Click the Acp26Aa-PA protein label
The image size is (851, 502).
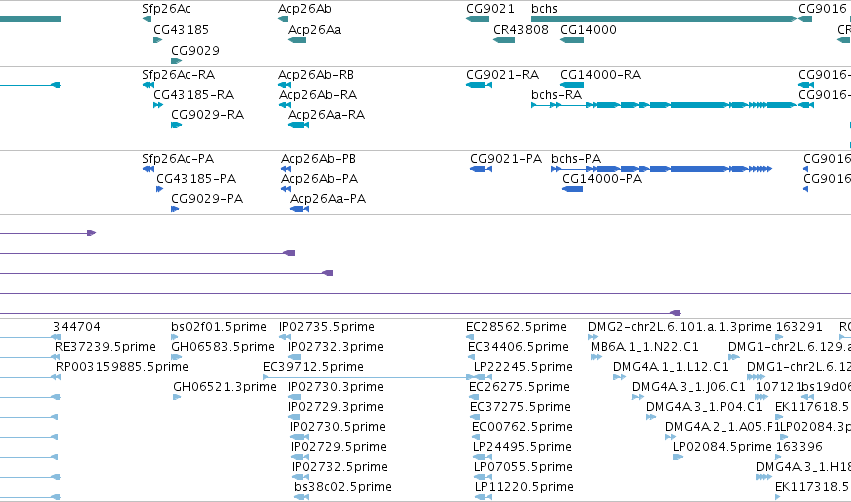point(328,199)
